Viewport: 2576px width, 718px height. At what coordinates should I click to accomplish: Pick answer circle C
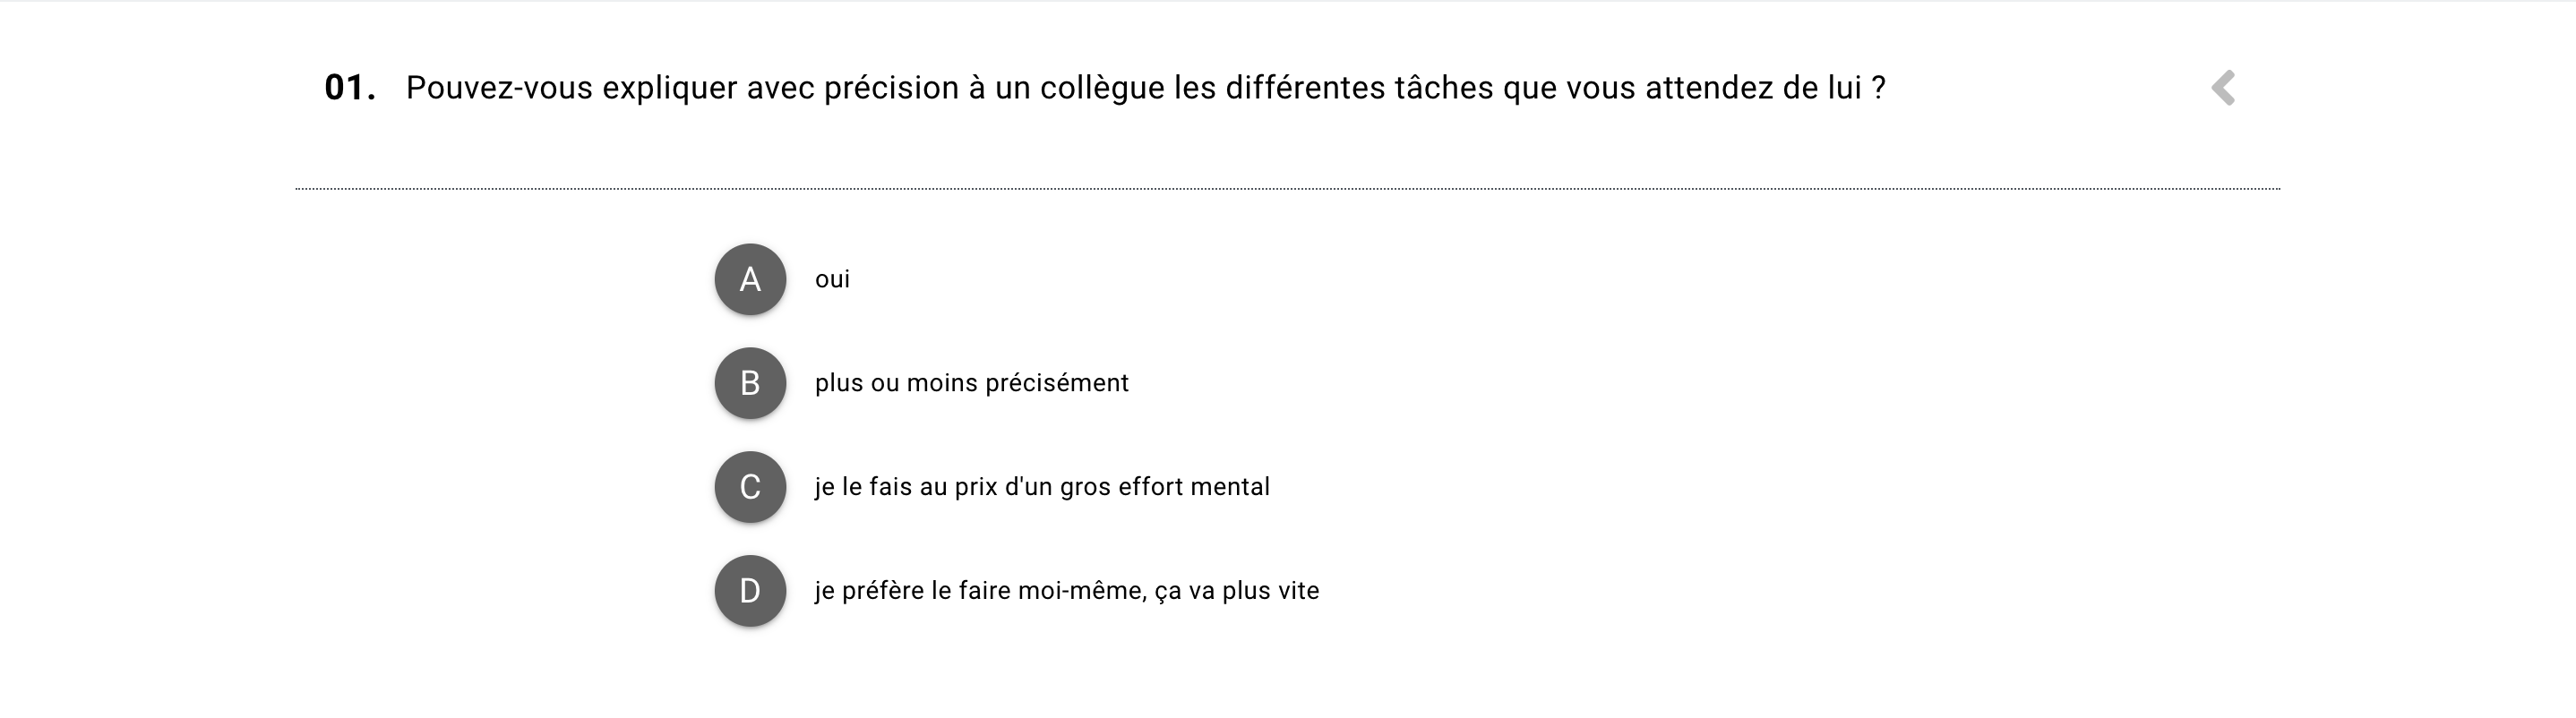click(x=750, y=487)
